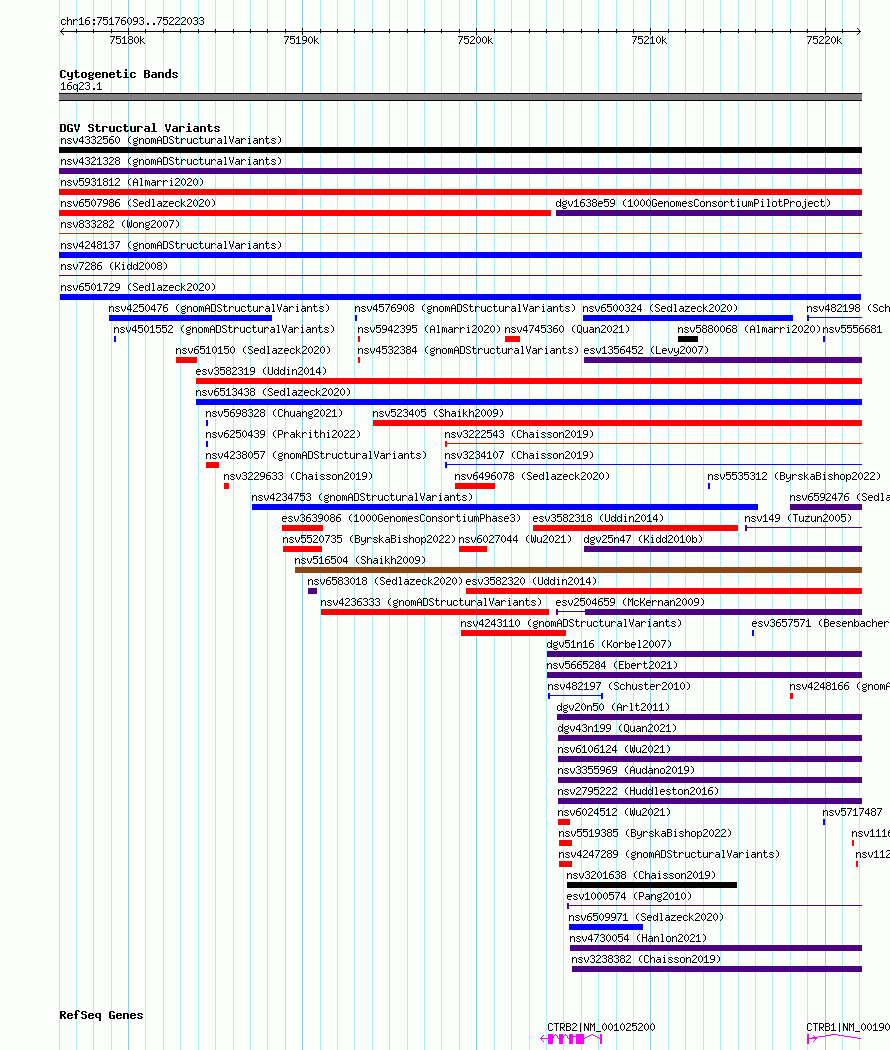The image size is (890, 1050).
Task: Click the red bar of nsv6507986
Action: (305, 213)
